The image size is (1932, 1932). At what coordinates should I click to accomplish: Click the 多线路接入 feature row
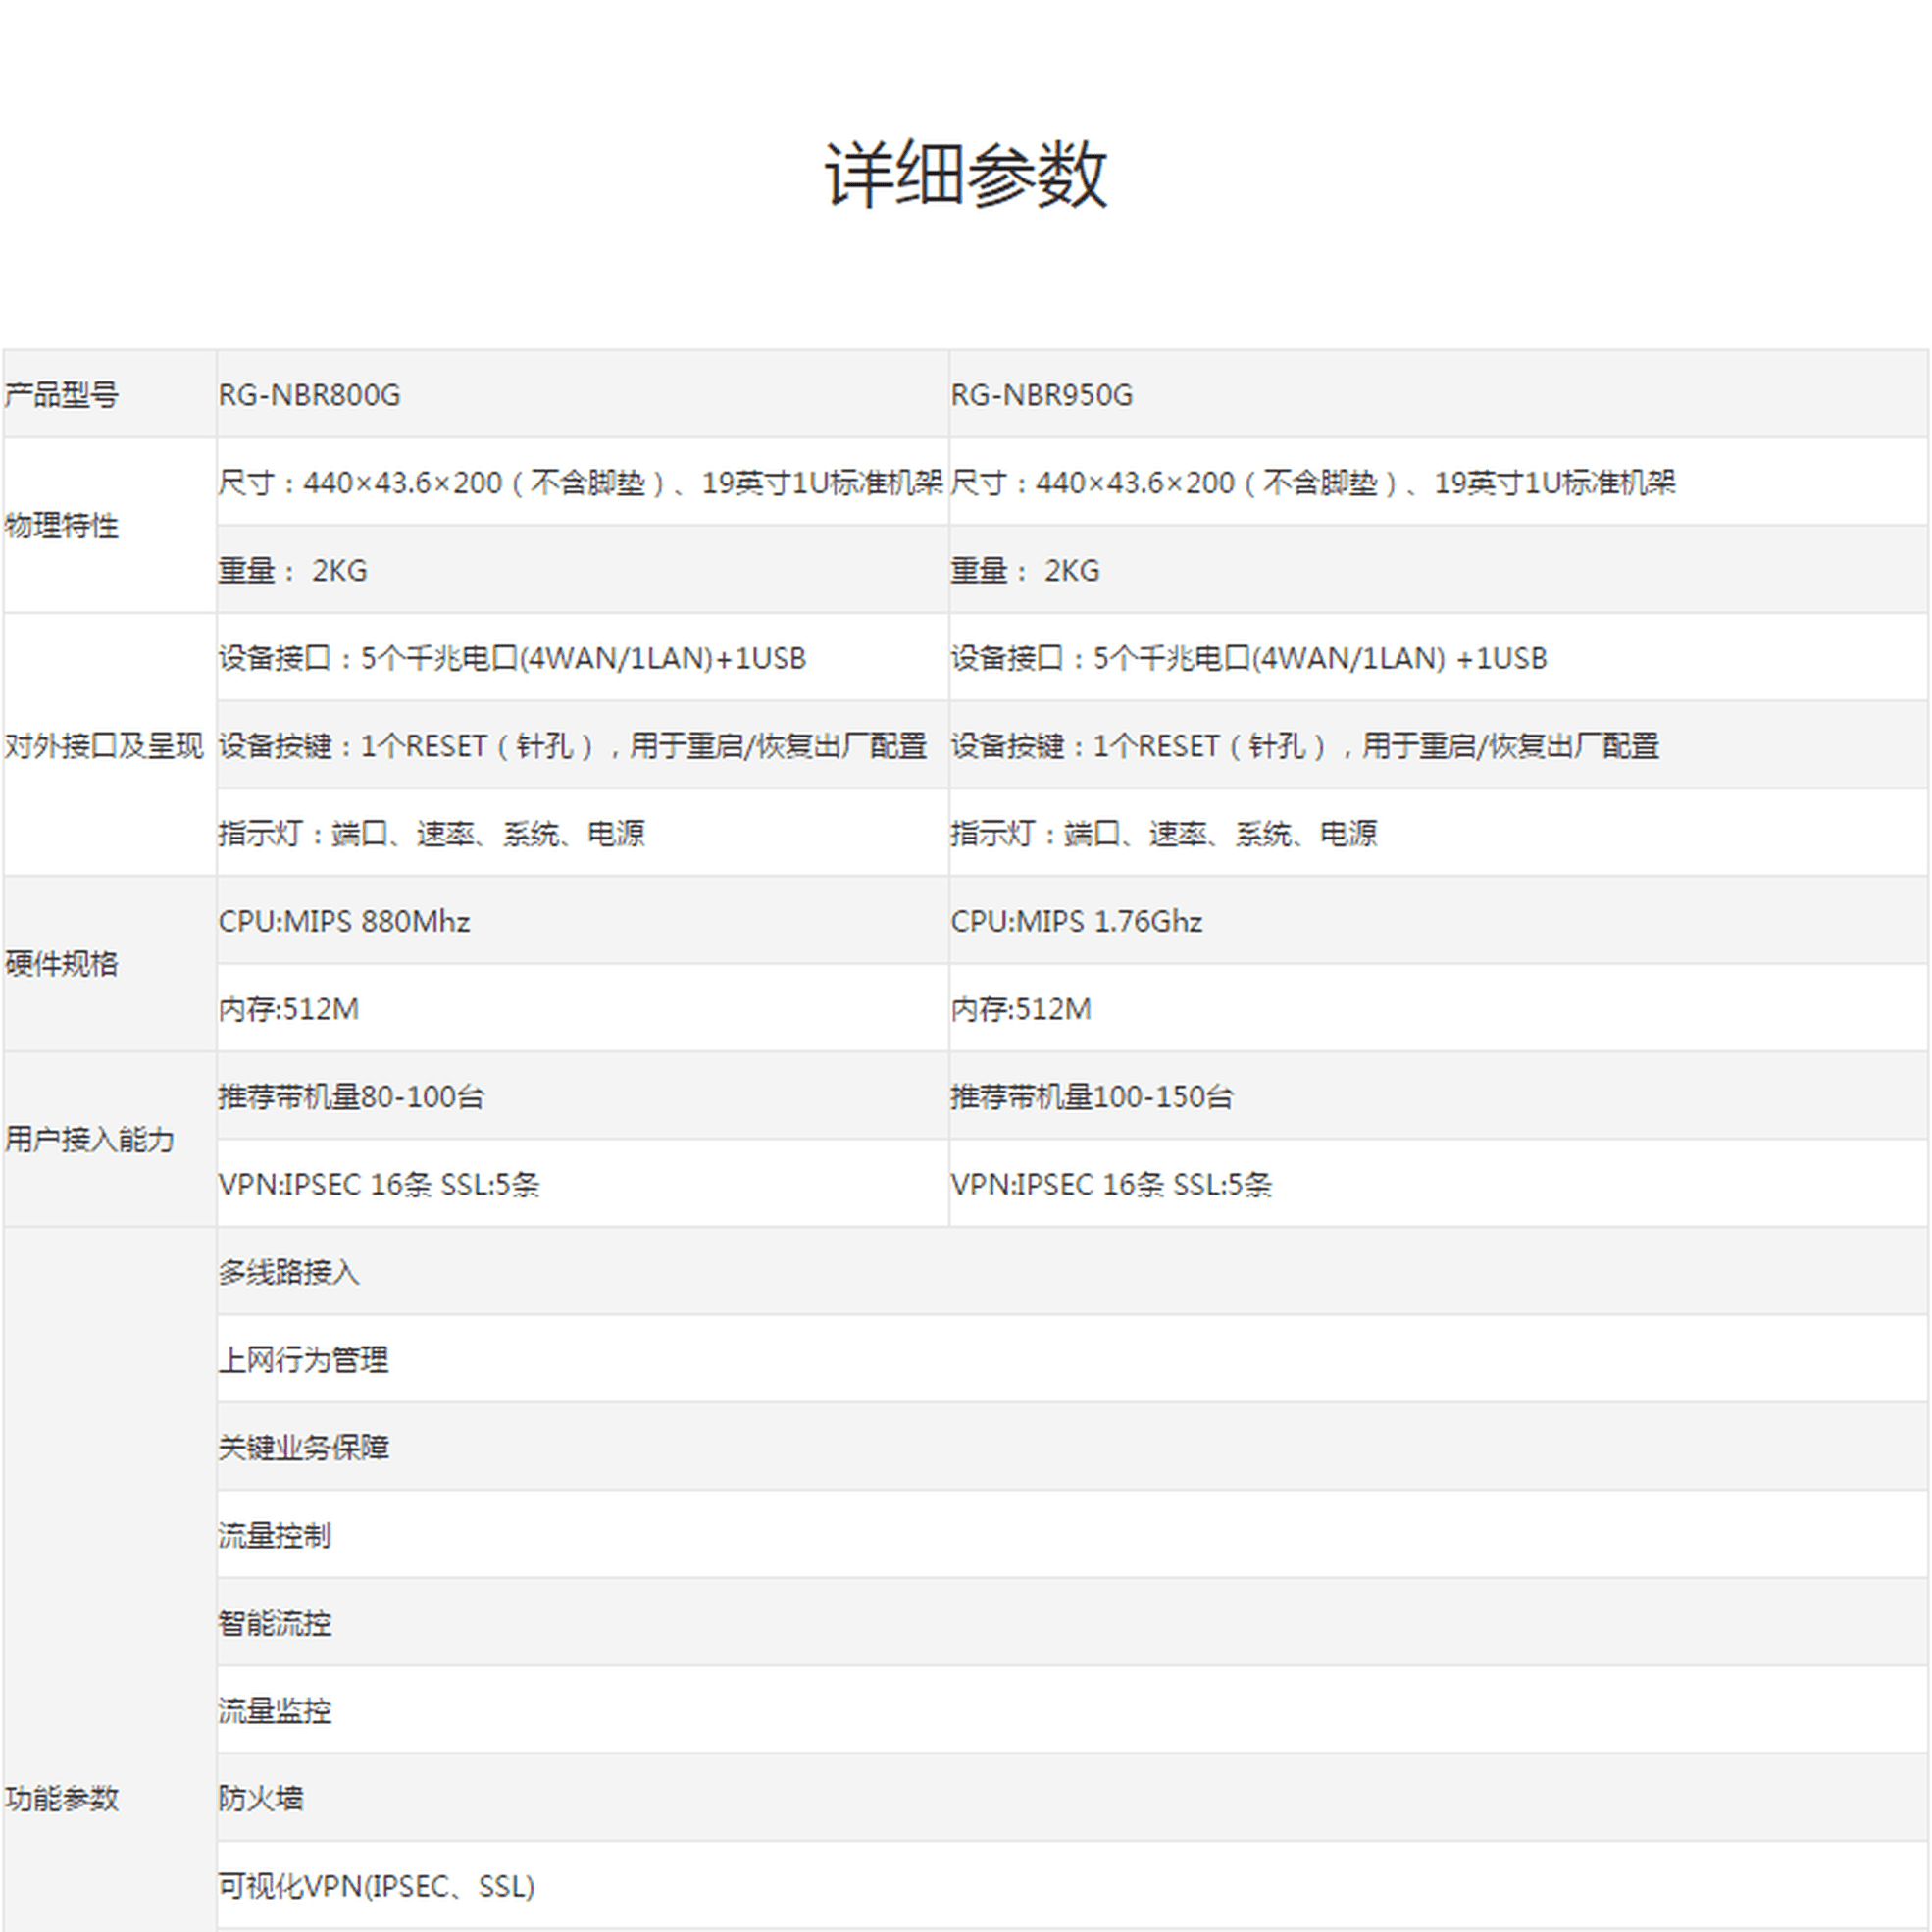coord(1073,1271)
